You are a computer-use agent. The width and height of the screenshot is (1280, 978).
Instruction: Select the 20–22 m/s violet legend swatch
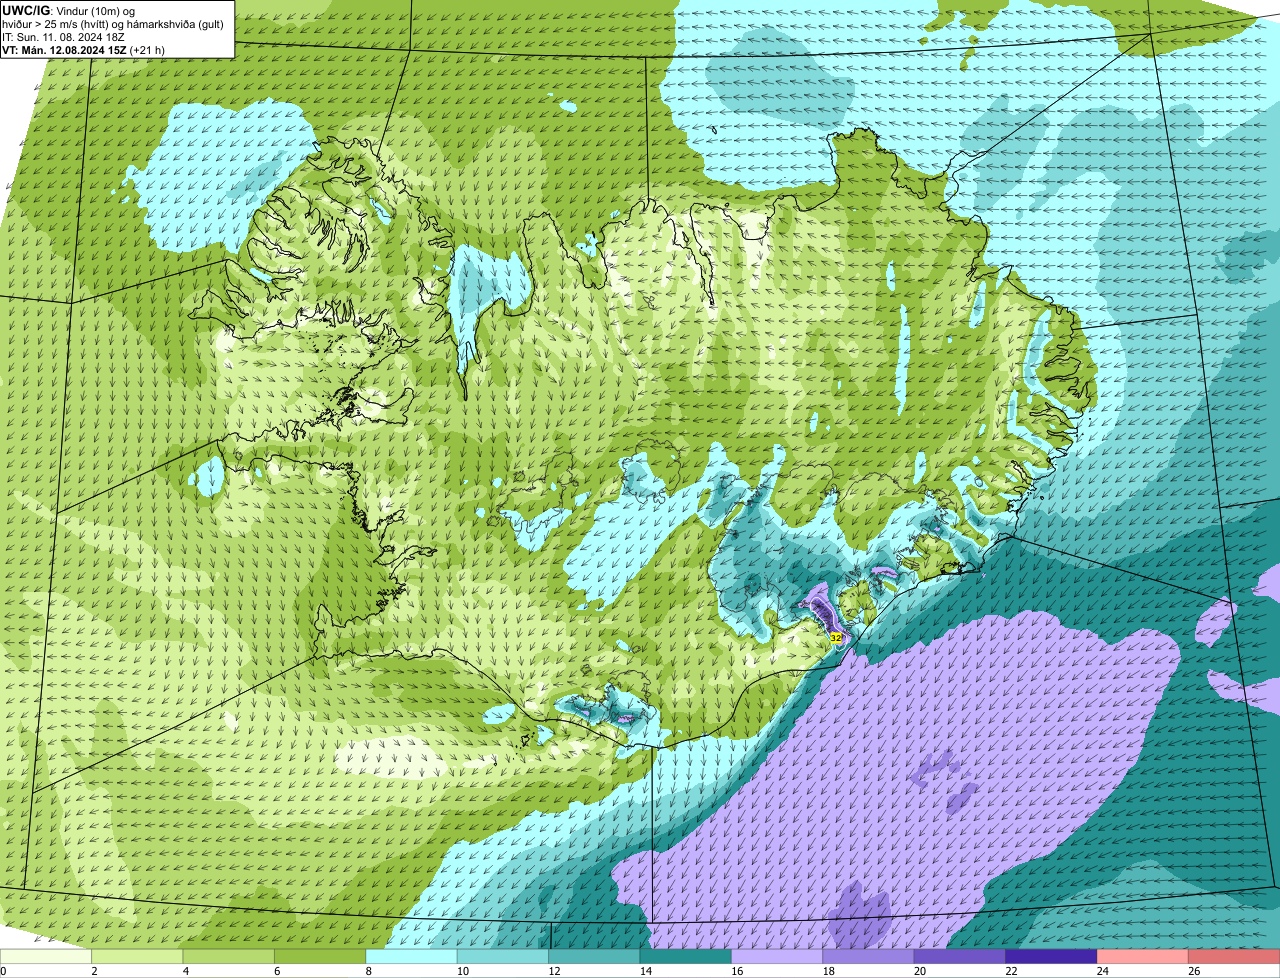pos(960,956)
